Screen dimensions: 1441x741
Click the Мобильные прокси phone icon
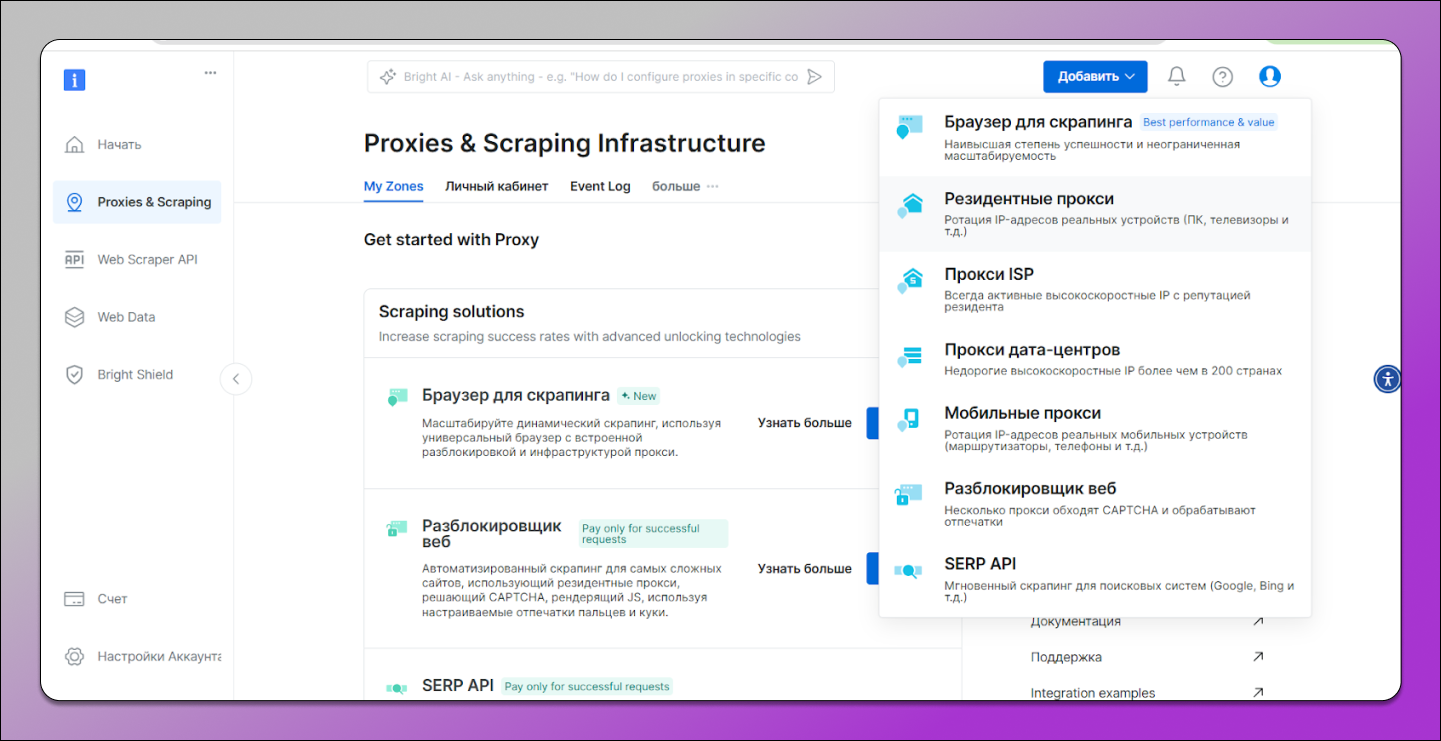pyautogui.click(x=909, y=420)
